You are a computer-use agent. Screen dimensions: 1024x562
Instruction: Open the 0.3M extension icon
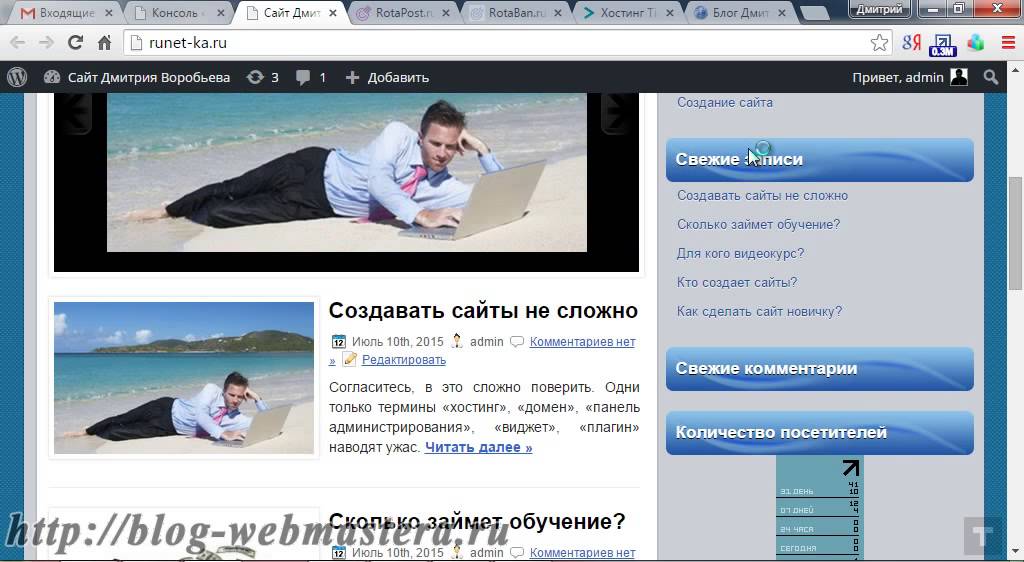tap(943, 44)
